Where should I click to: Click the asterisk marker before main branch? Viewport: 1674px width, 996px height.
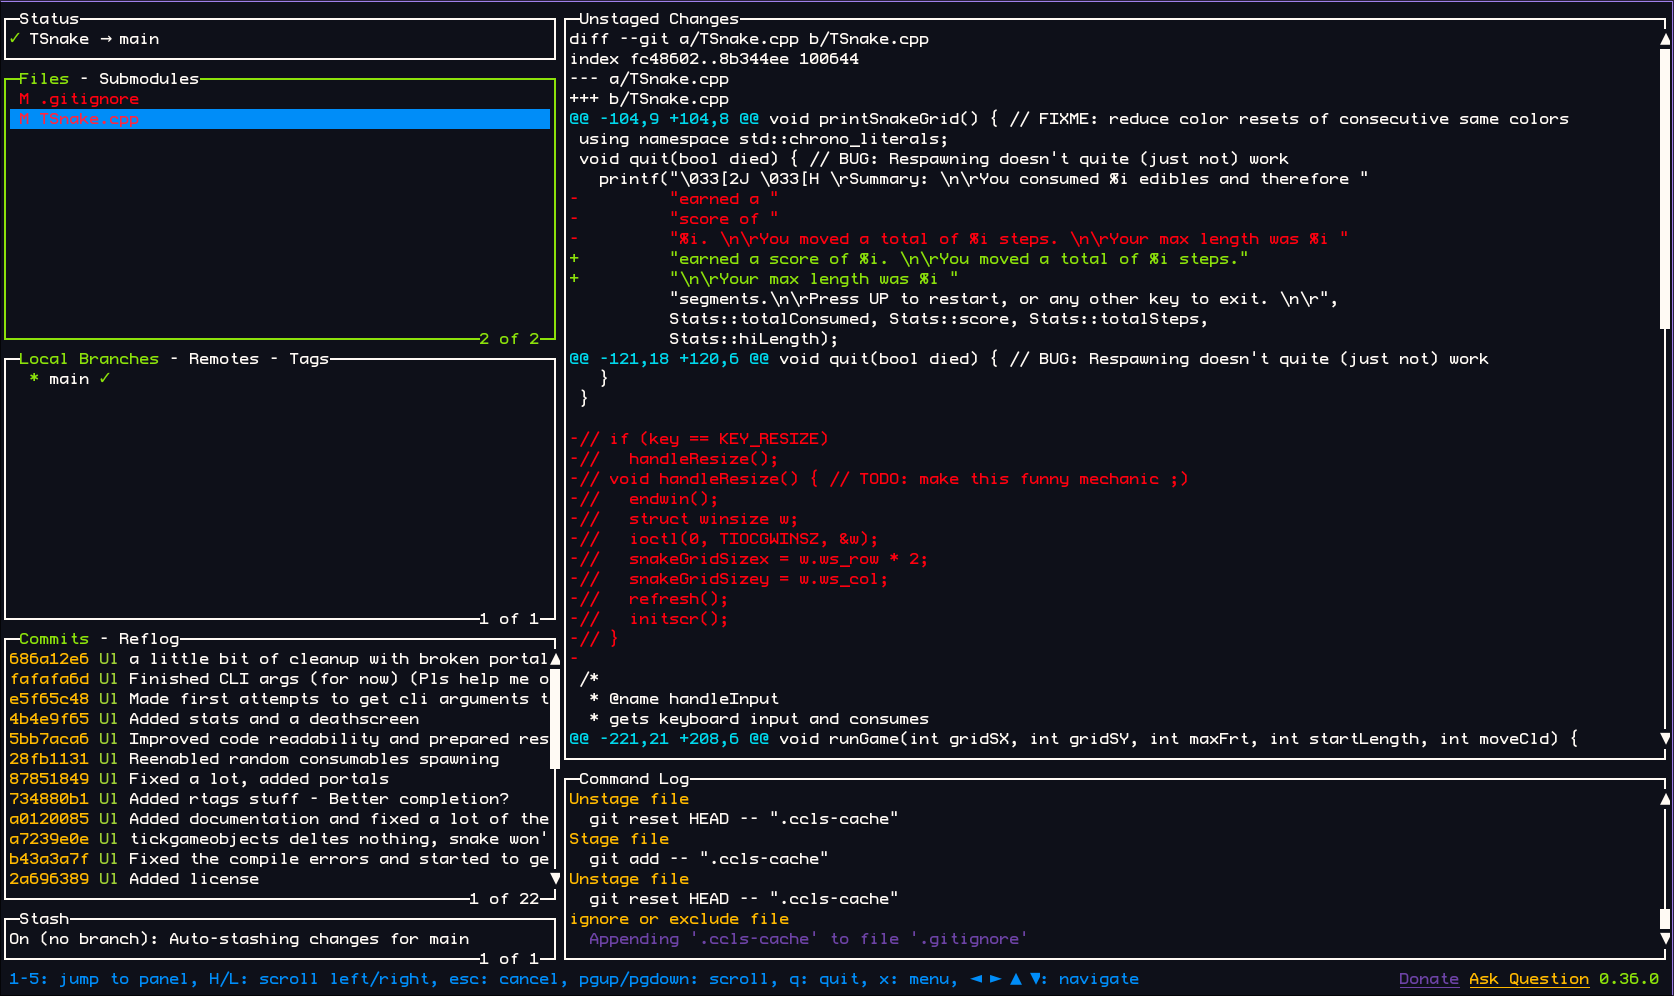point(34,379)
